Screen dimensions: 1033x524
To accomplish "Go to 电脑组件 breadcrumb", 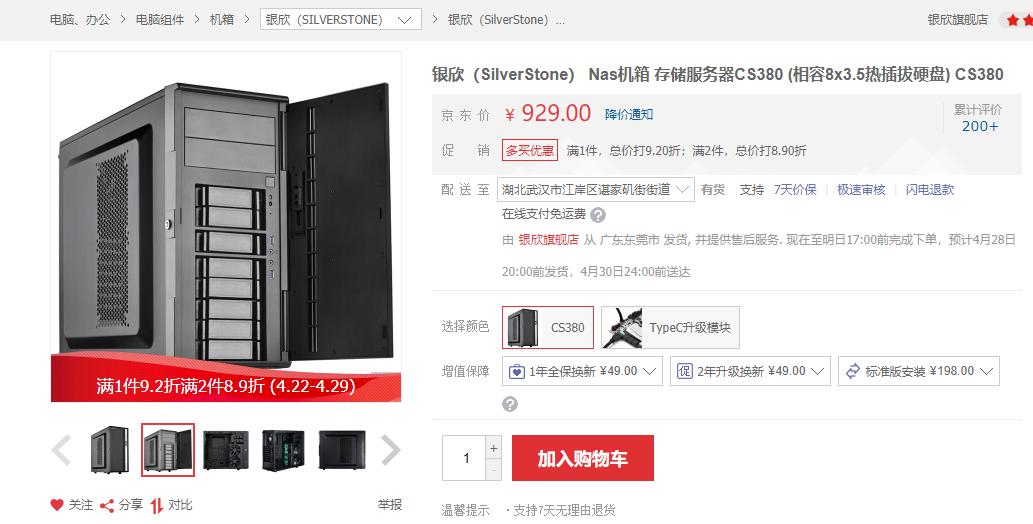I will coord(159,20).
